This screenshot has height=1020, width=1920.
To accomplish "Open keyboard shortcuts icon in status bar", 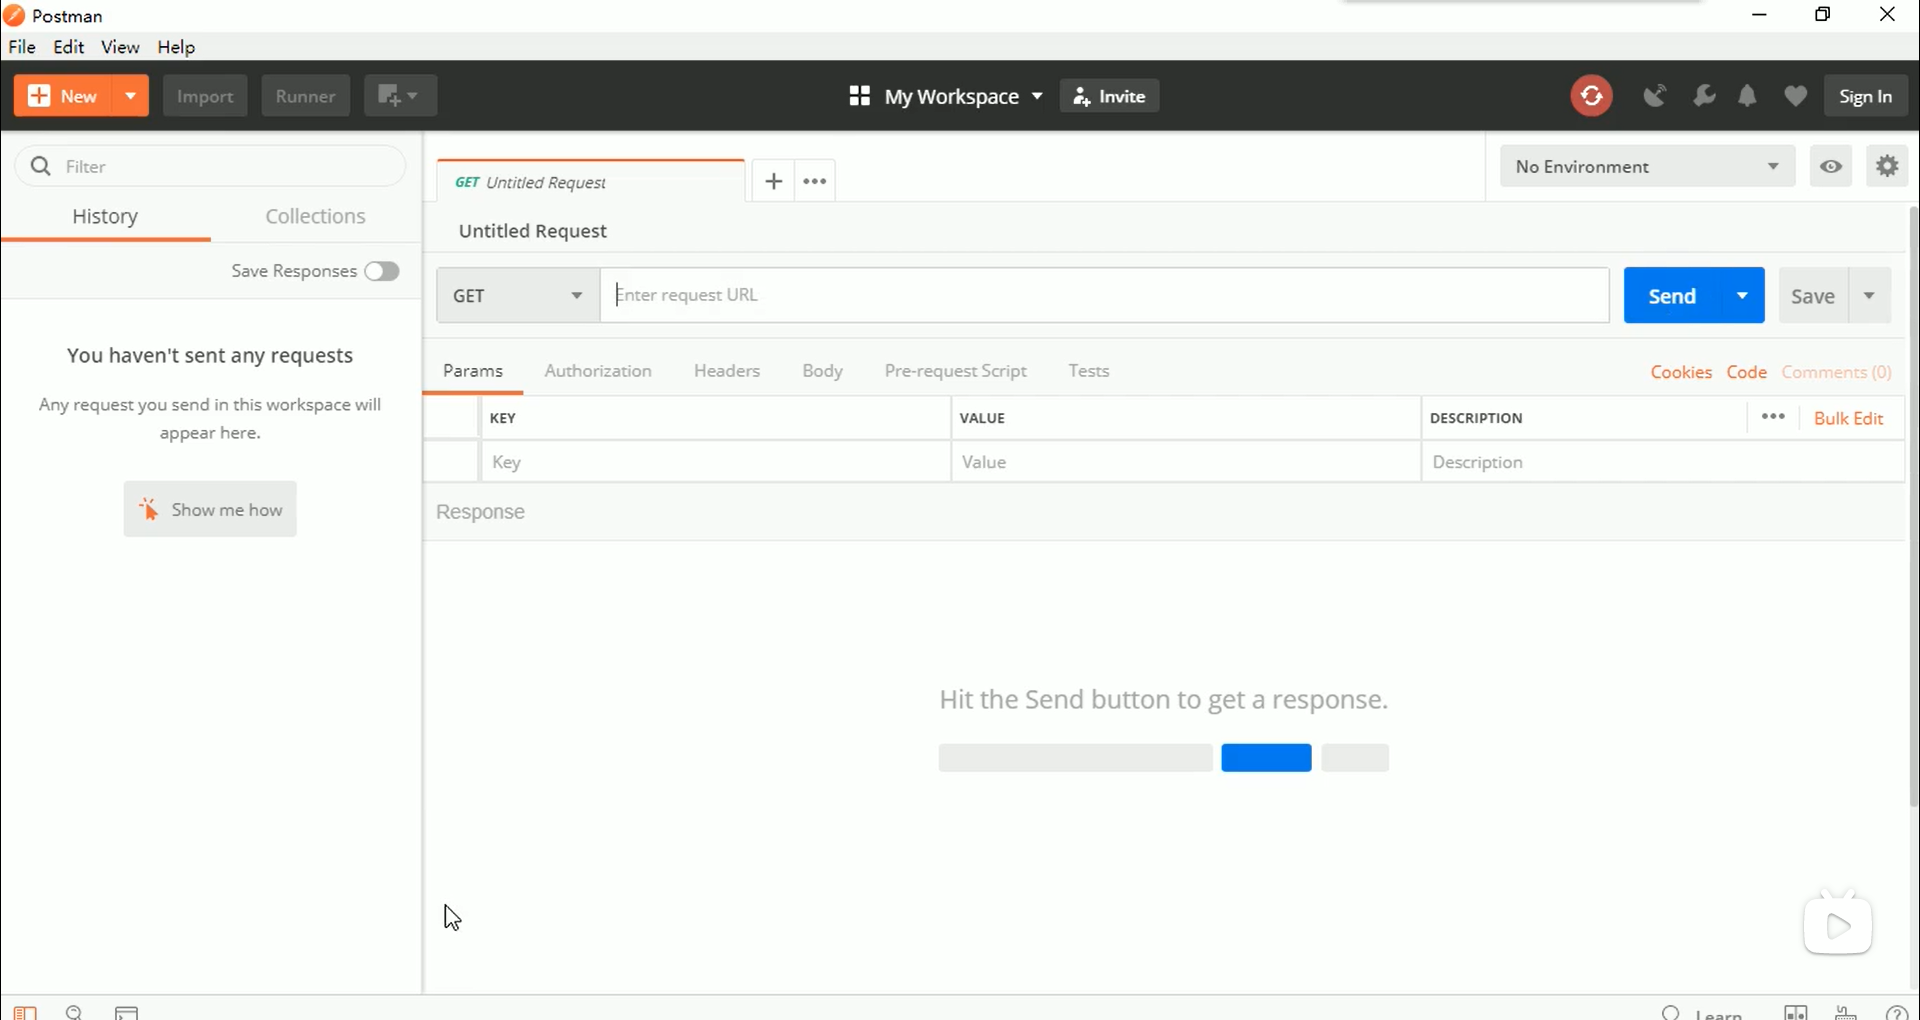I will pyautogui.click(x=1846, y=1012).
